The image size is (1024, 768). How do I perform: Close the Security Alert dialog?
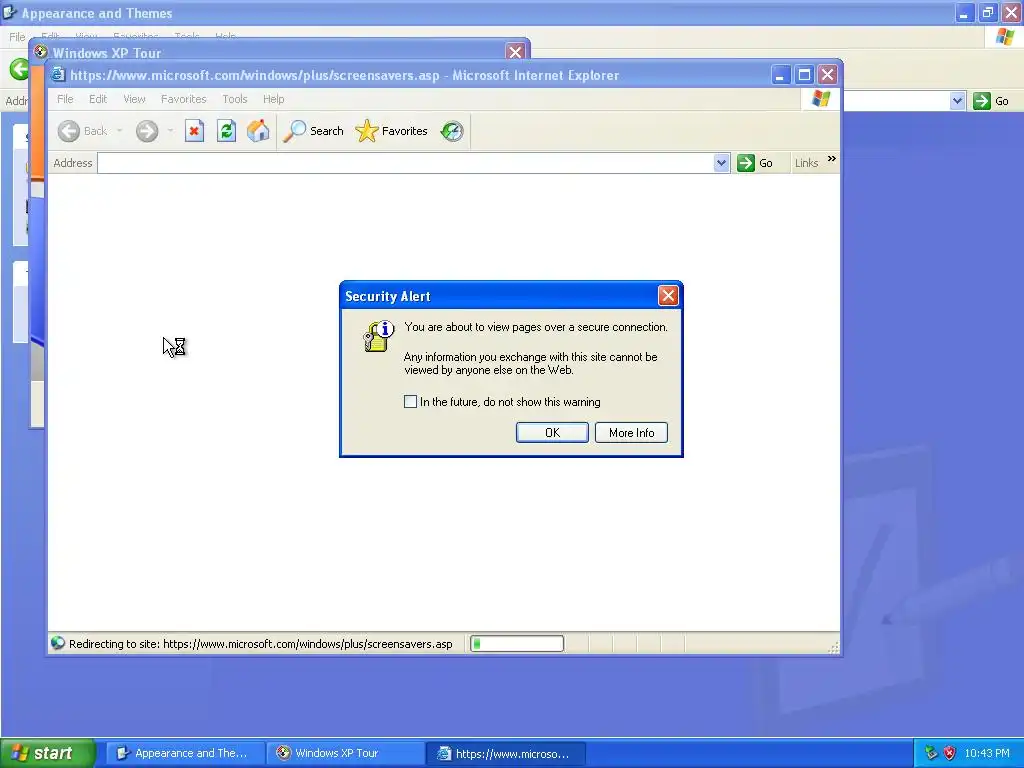668,296
